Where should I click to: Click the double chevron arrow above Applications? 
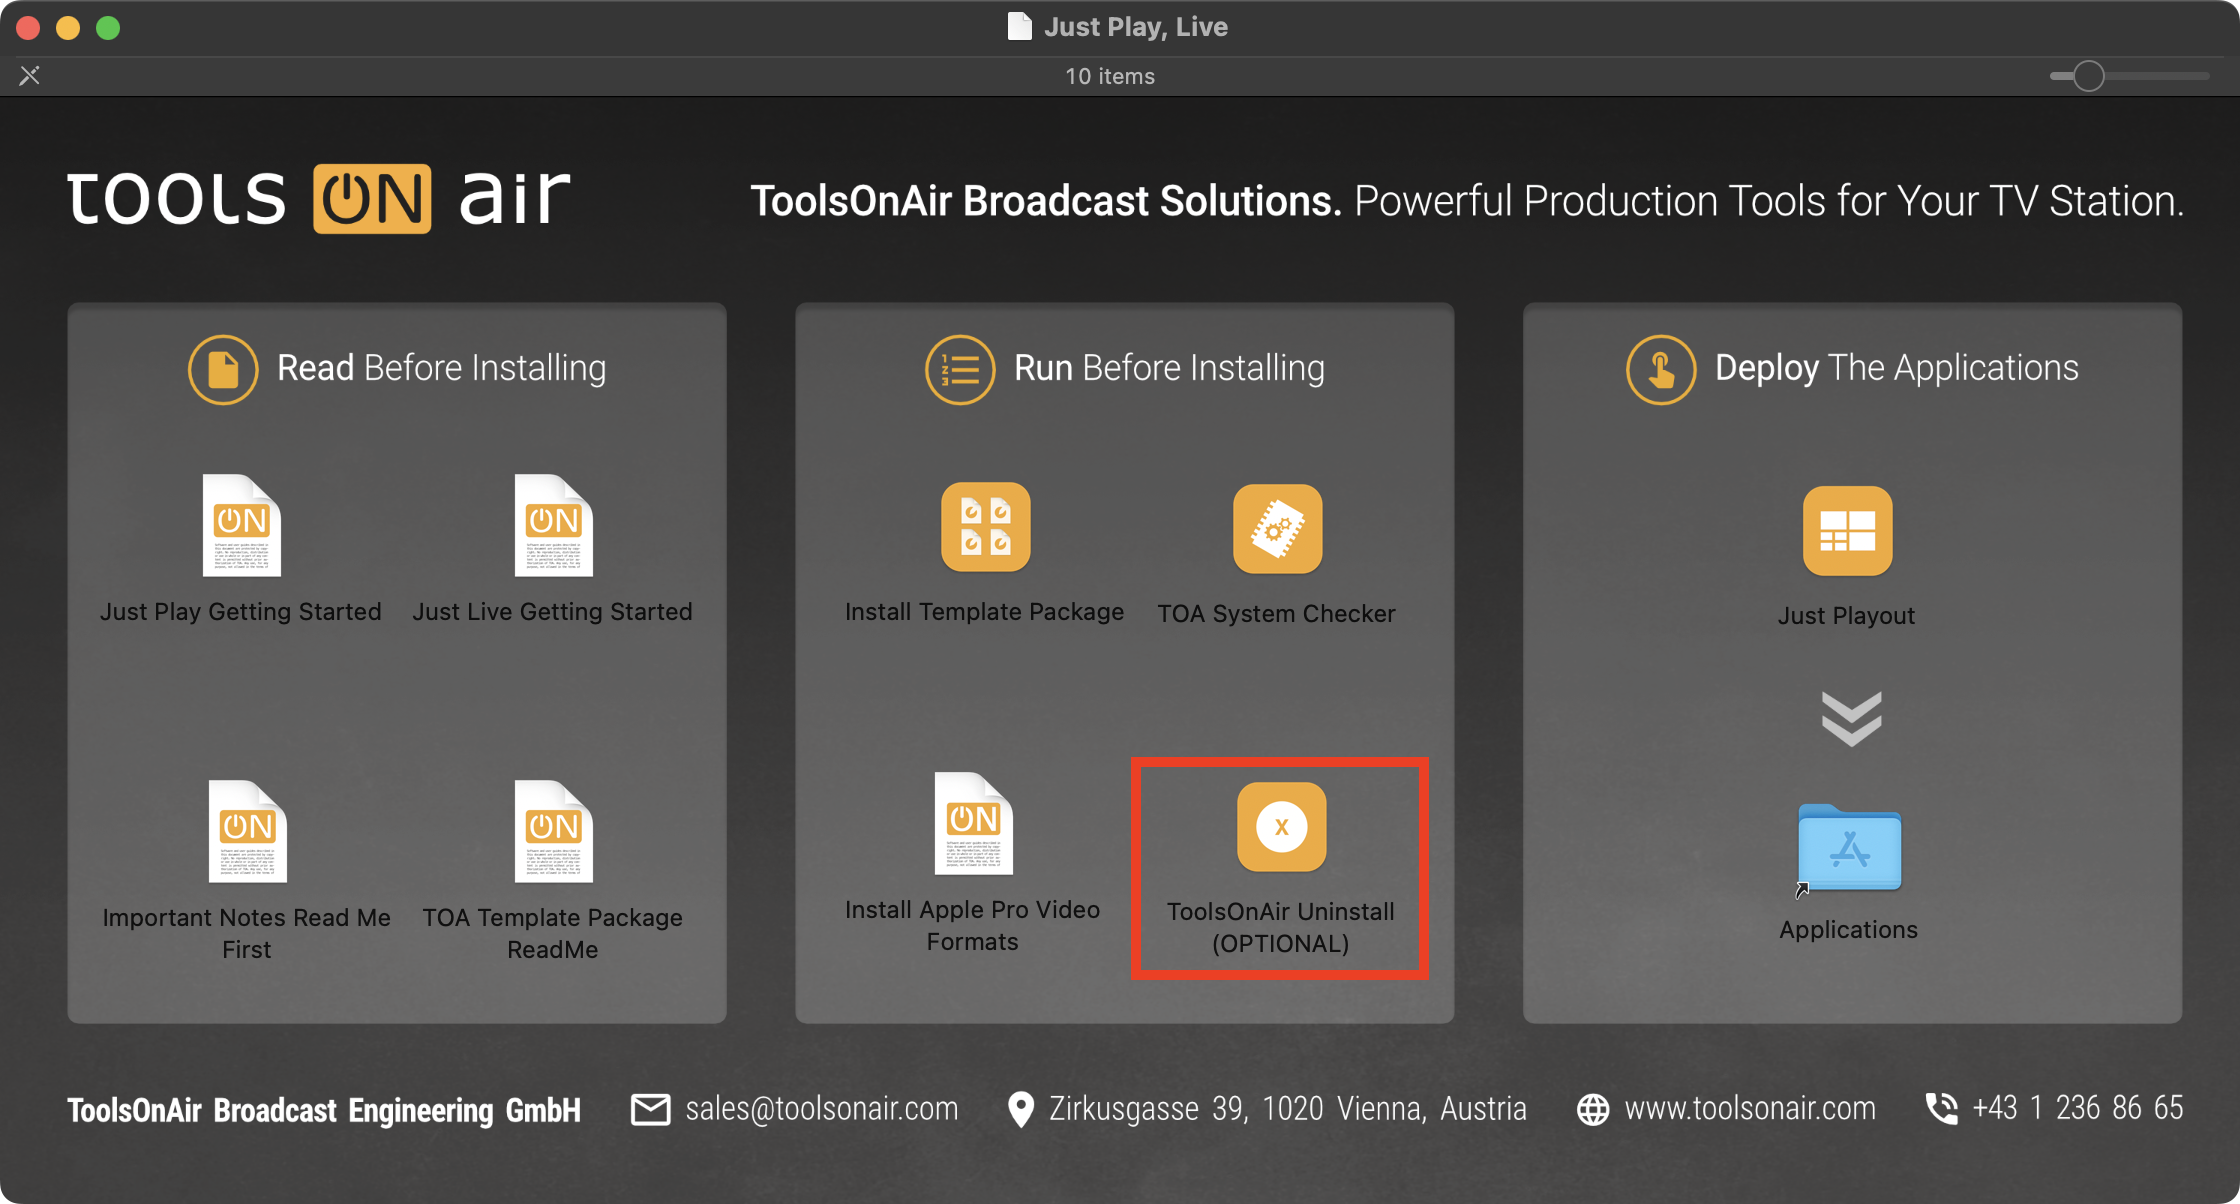point(1851,719)
